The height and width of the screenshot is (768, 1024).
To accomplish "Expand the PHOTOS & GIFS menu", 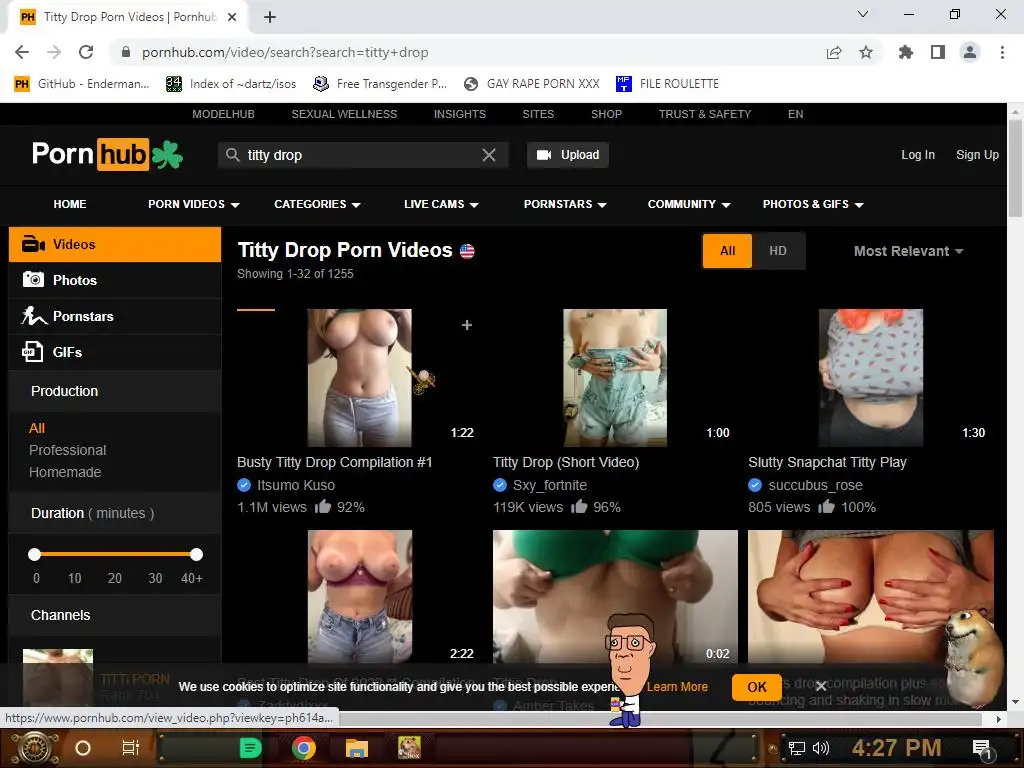I will click(x=813, y=204).
